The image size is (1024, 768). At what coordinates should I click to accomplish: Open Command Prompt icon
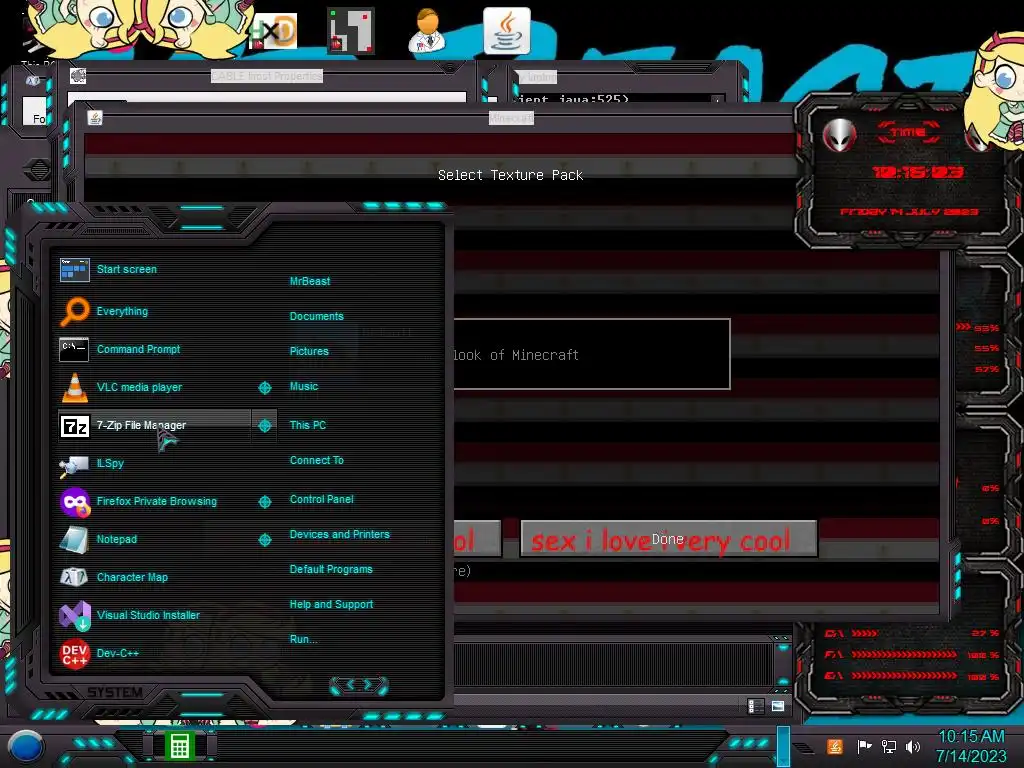point(74,349)
